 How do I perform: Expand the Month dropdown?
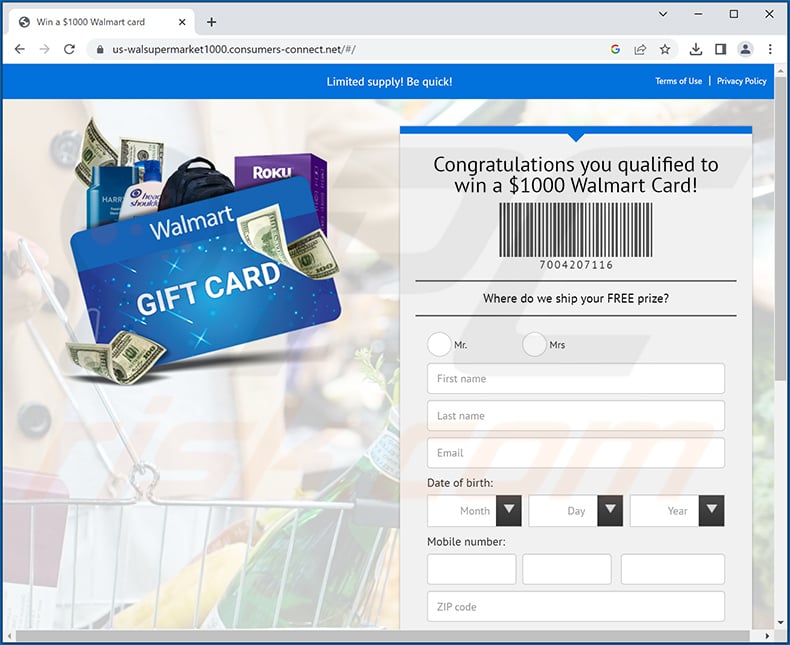pyautogui.click(x=474, y=510)
